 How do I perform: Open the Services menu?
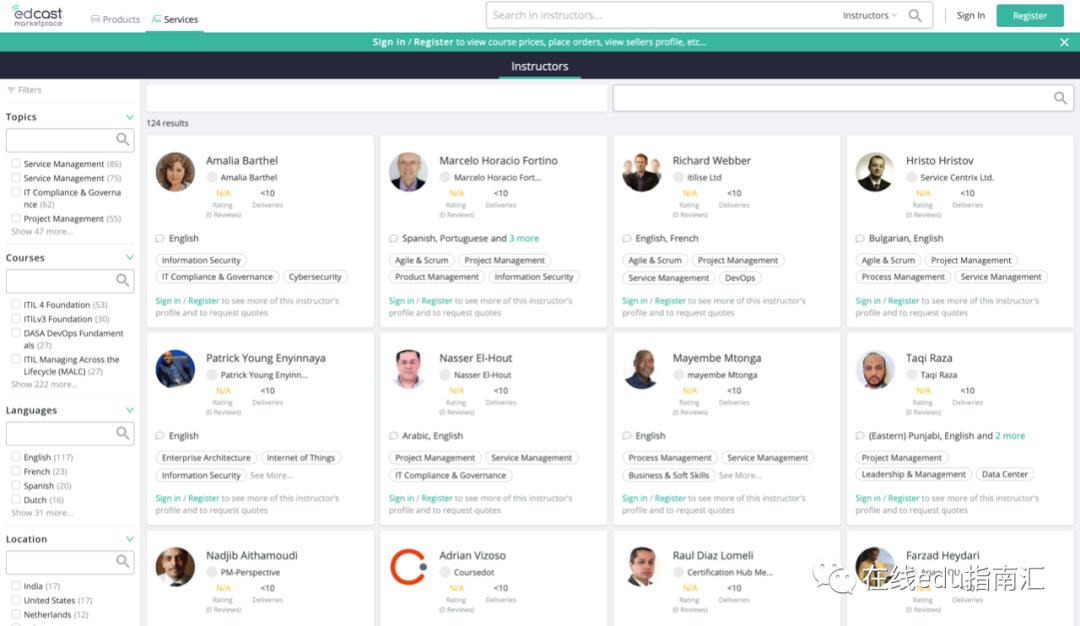[x=175, y=19]
